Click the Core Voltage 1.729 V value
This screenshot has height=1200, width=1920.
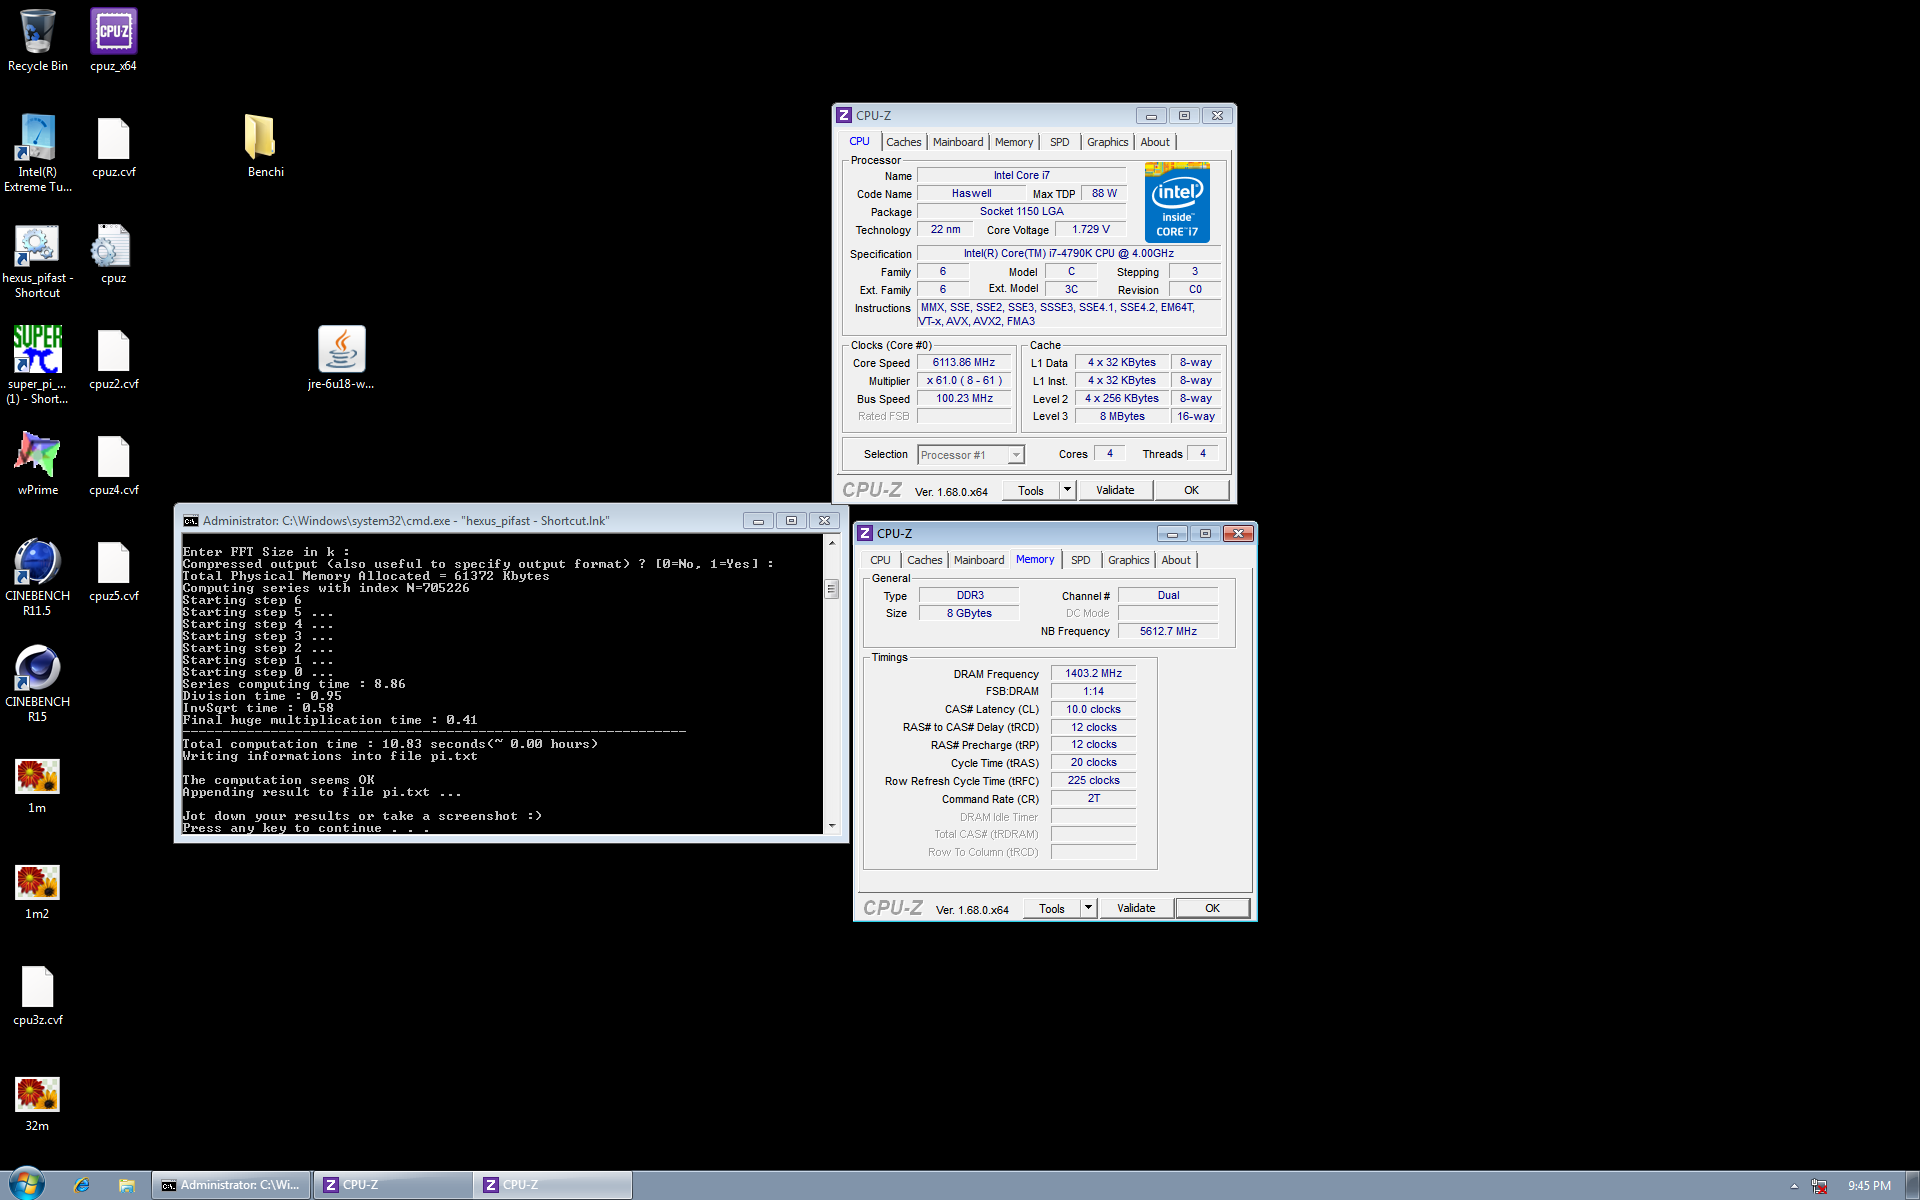pos(1090,230)
